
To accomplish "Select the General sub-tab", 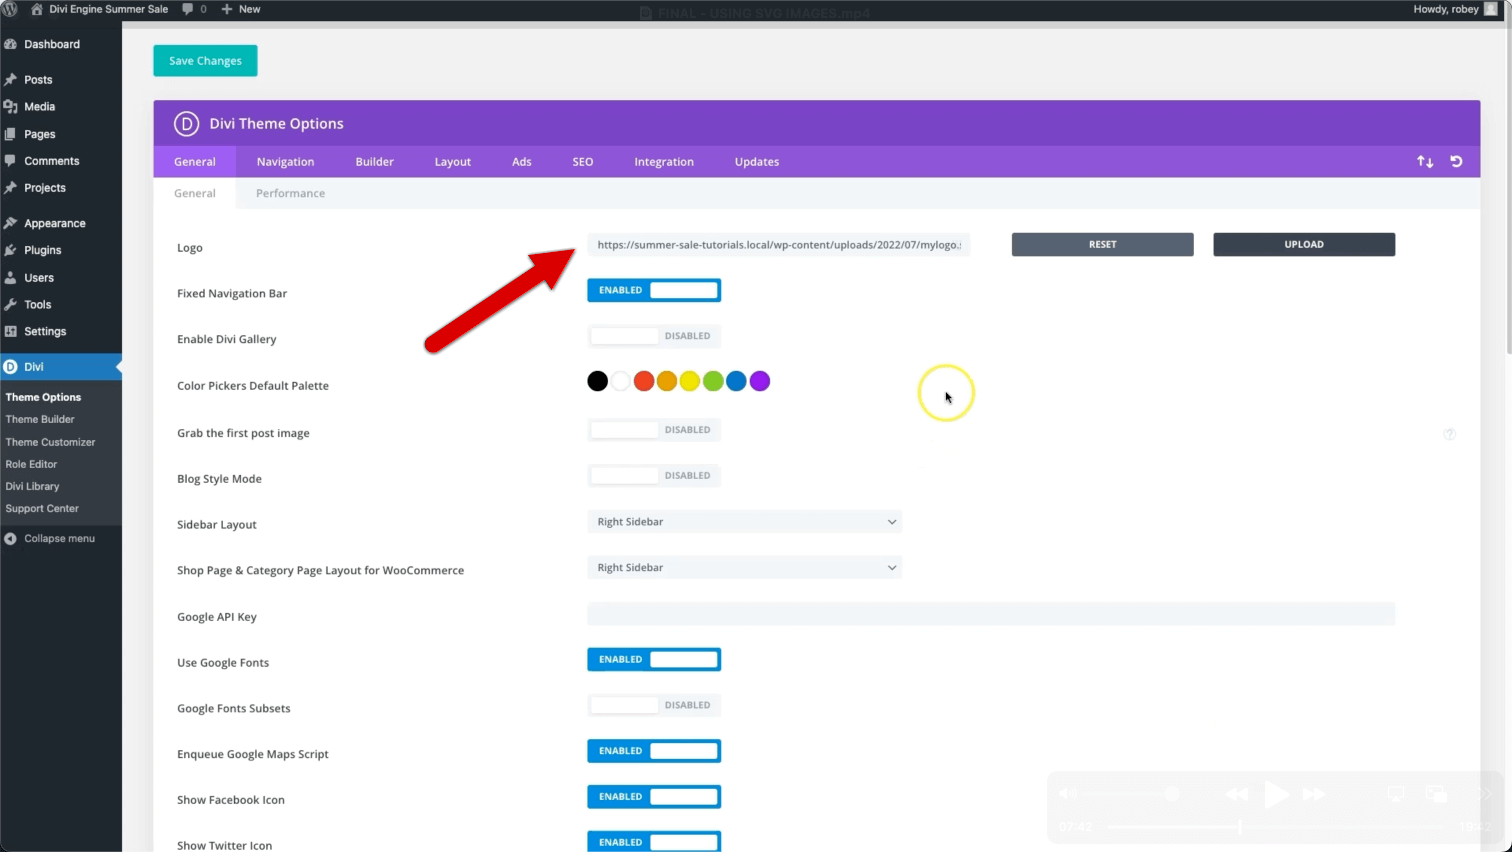I will pos(195,193).
